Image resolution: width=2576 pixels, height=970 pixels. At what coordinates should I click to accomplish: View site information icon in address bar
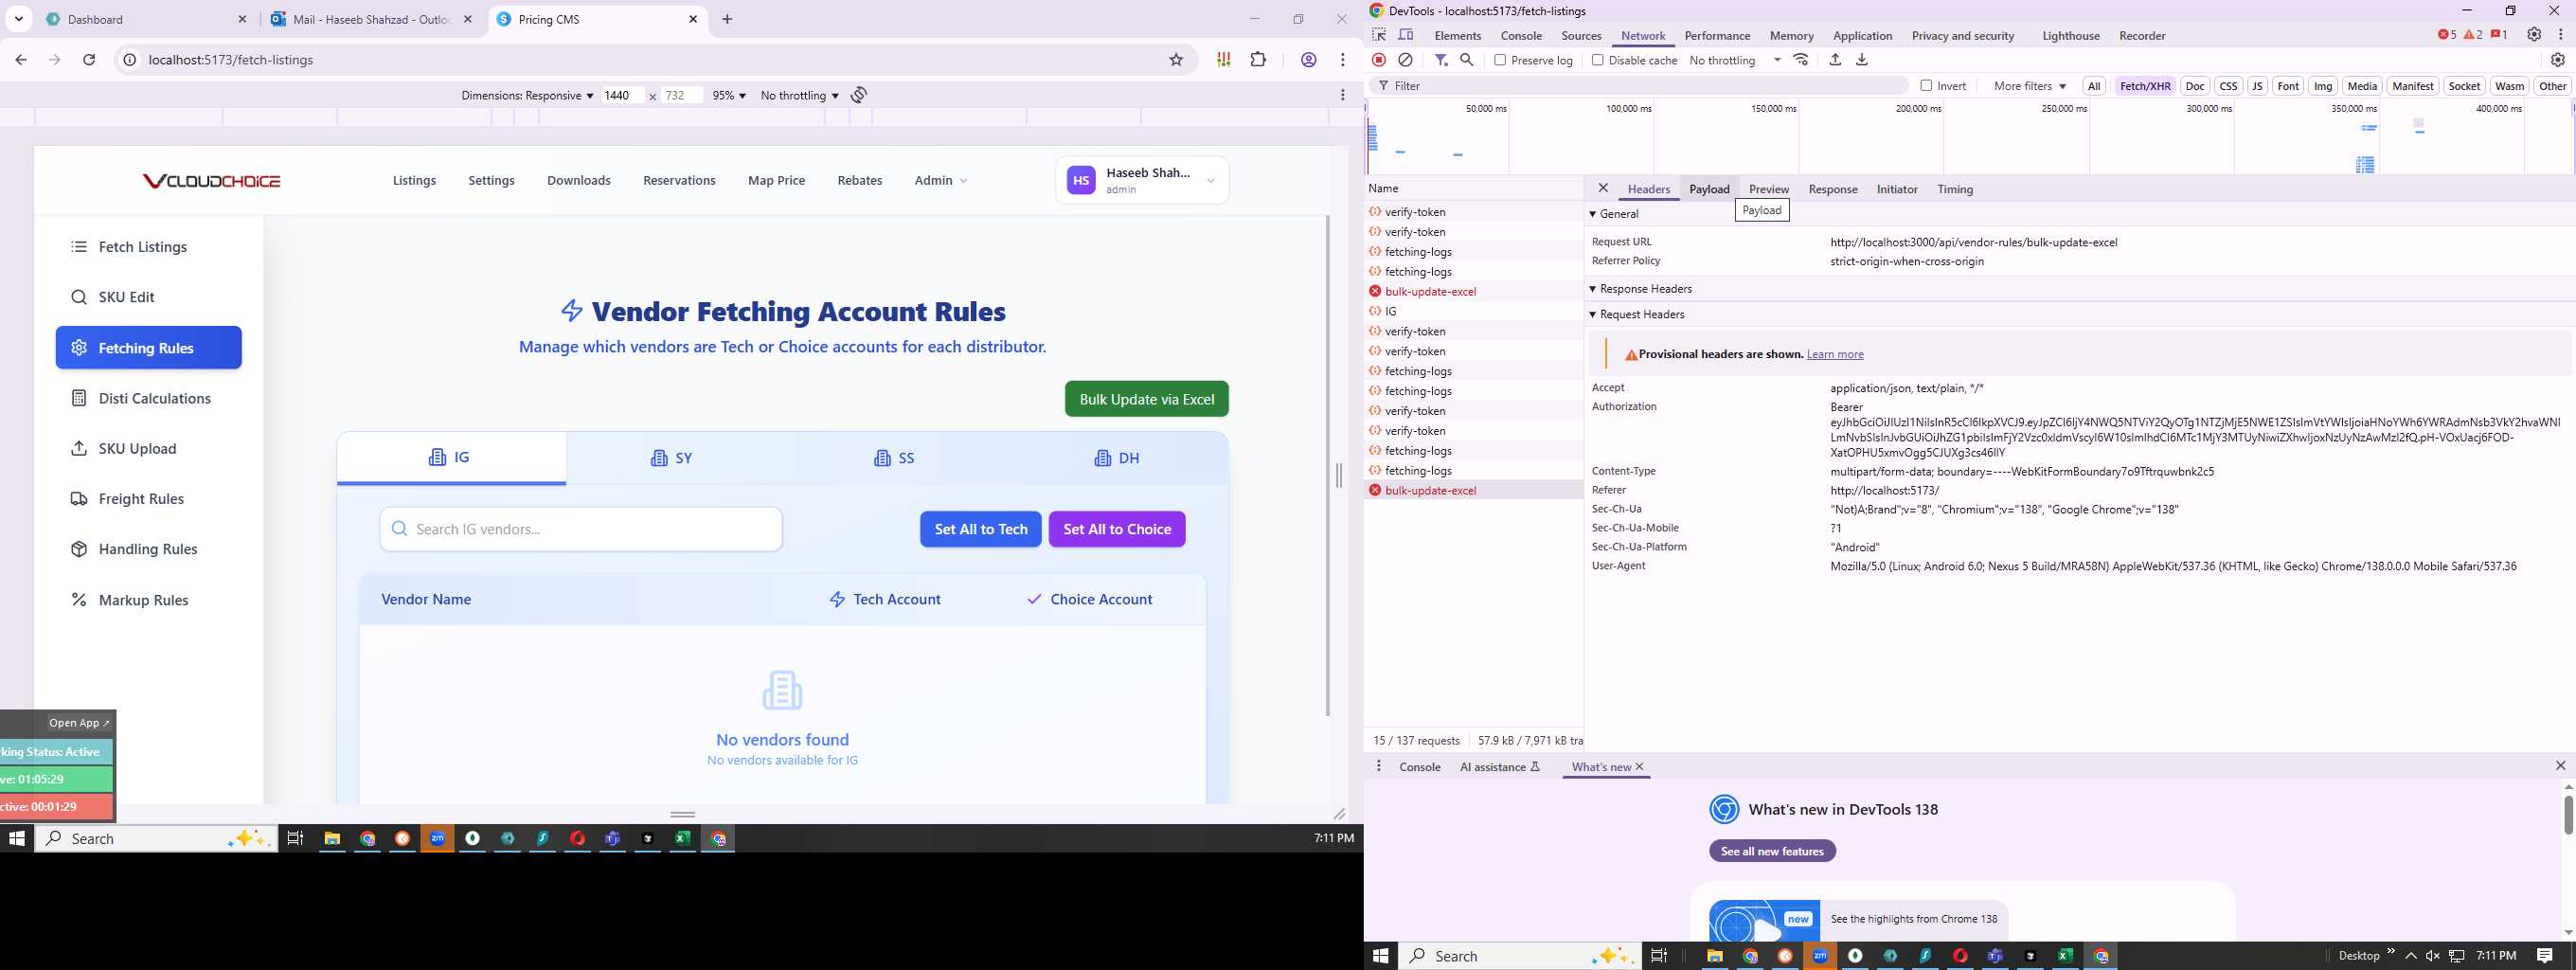pyautogui.click(x=129, y=60)
